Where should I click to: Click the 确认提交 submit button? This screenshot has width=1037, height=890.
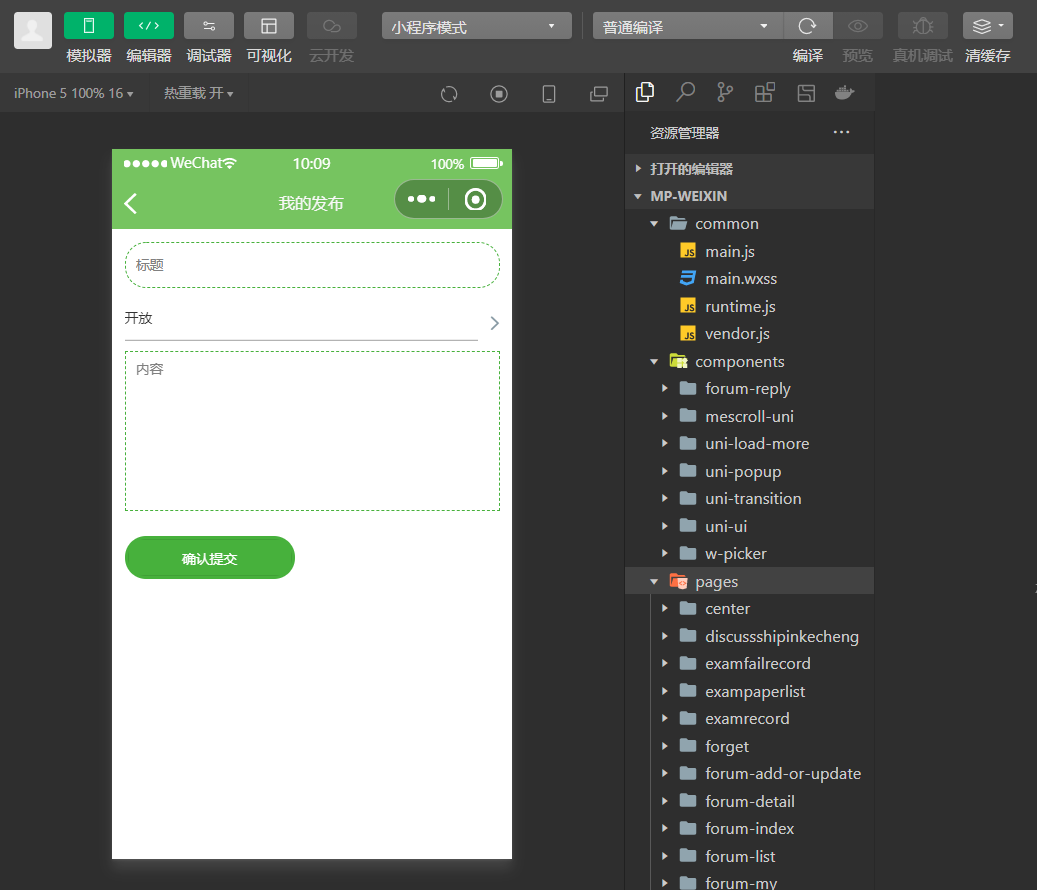click(x=210, y=557)
